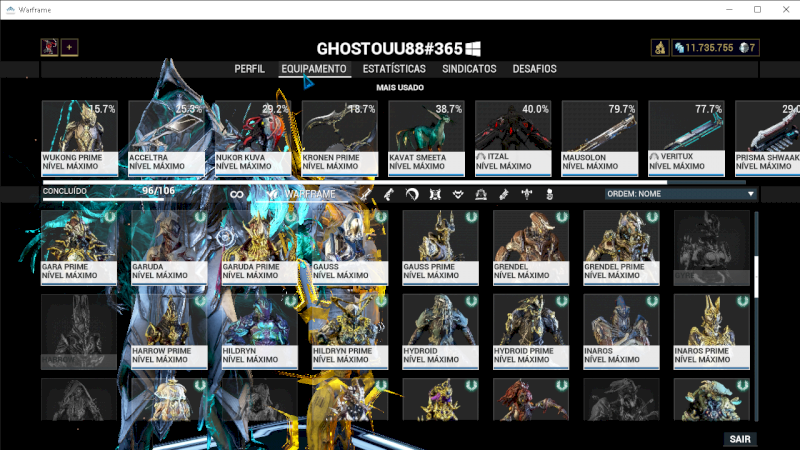
Task: Click the mastery badge on Hydroid card
Action: point(471,302)
